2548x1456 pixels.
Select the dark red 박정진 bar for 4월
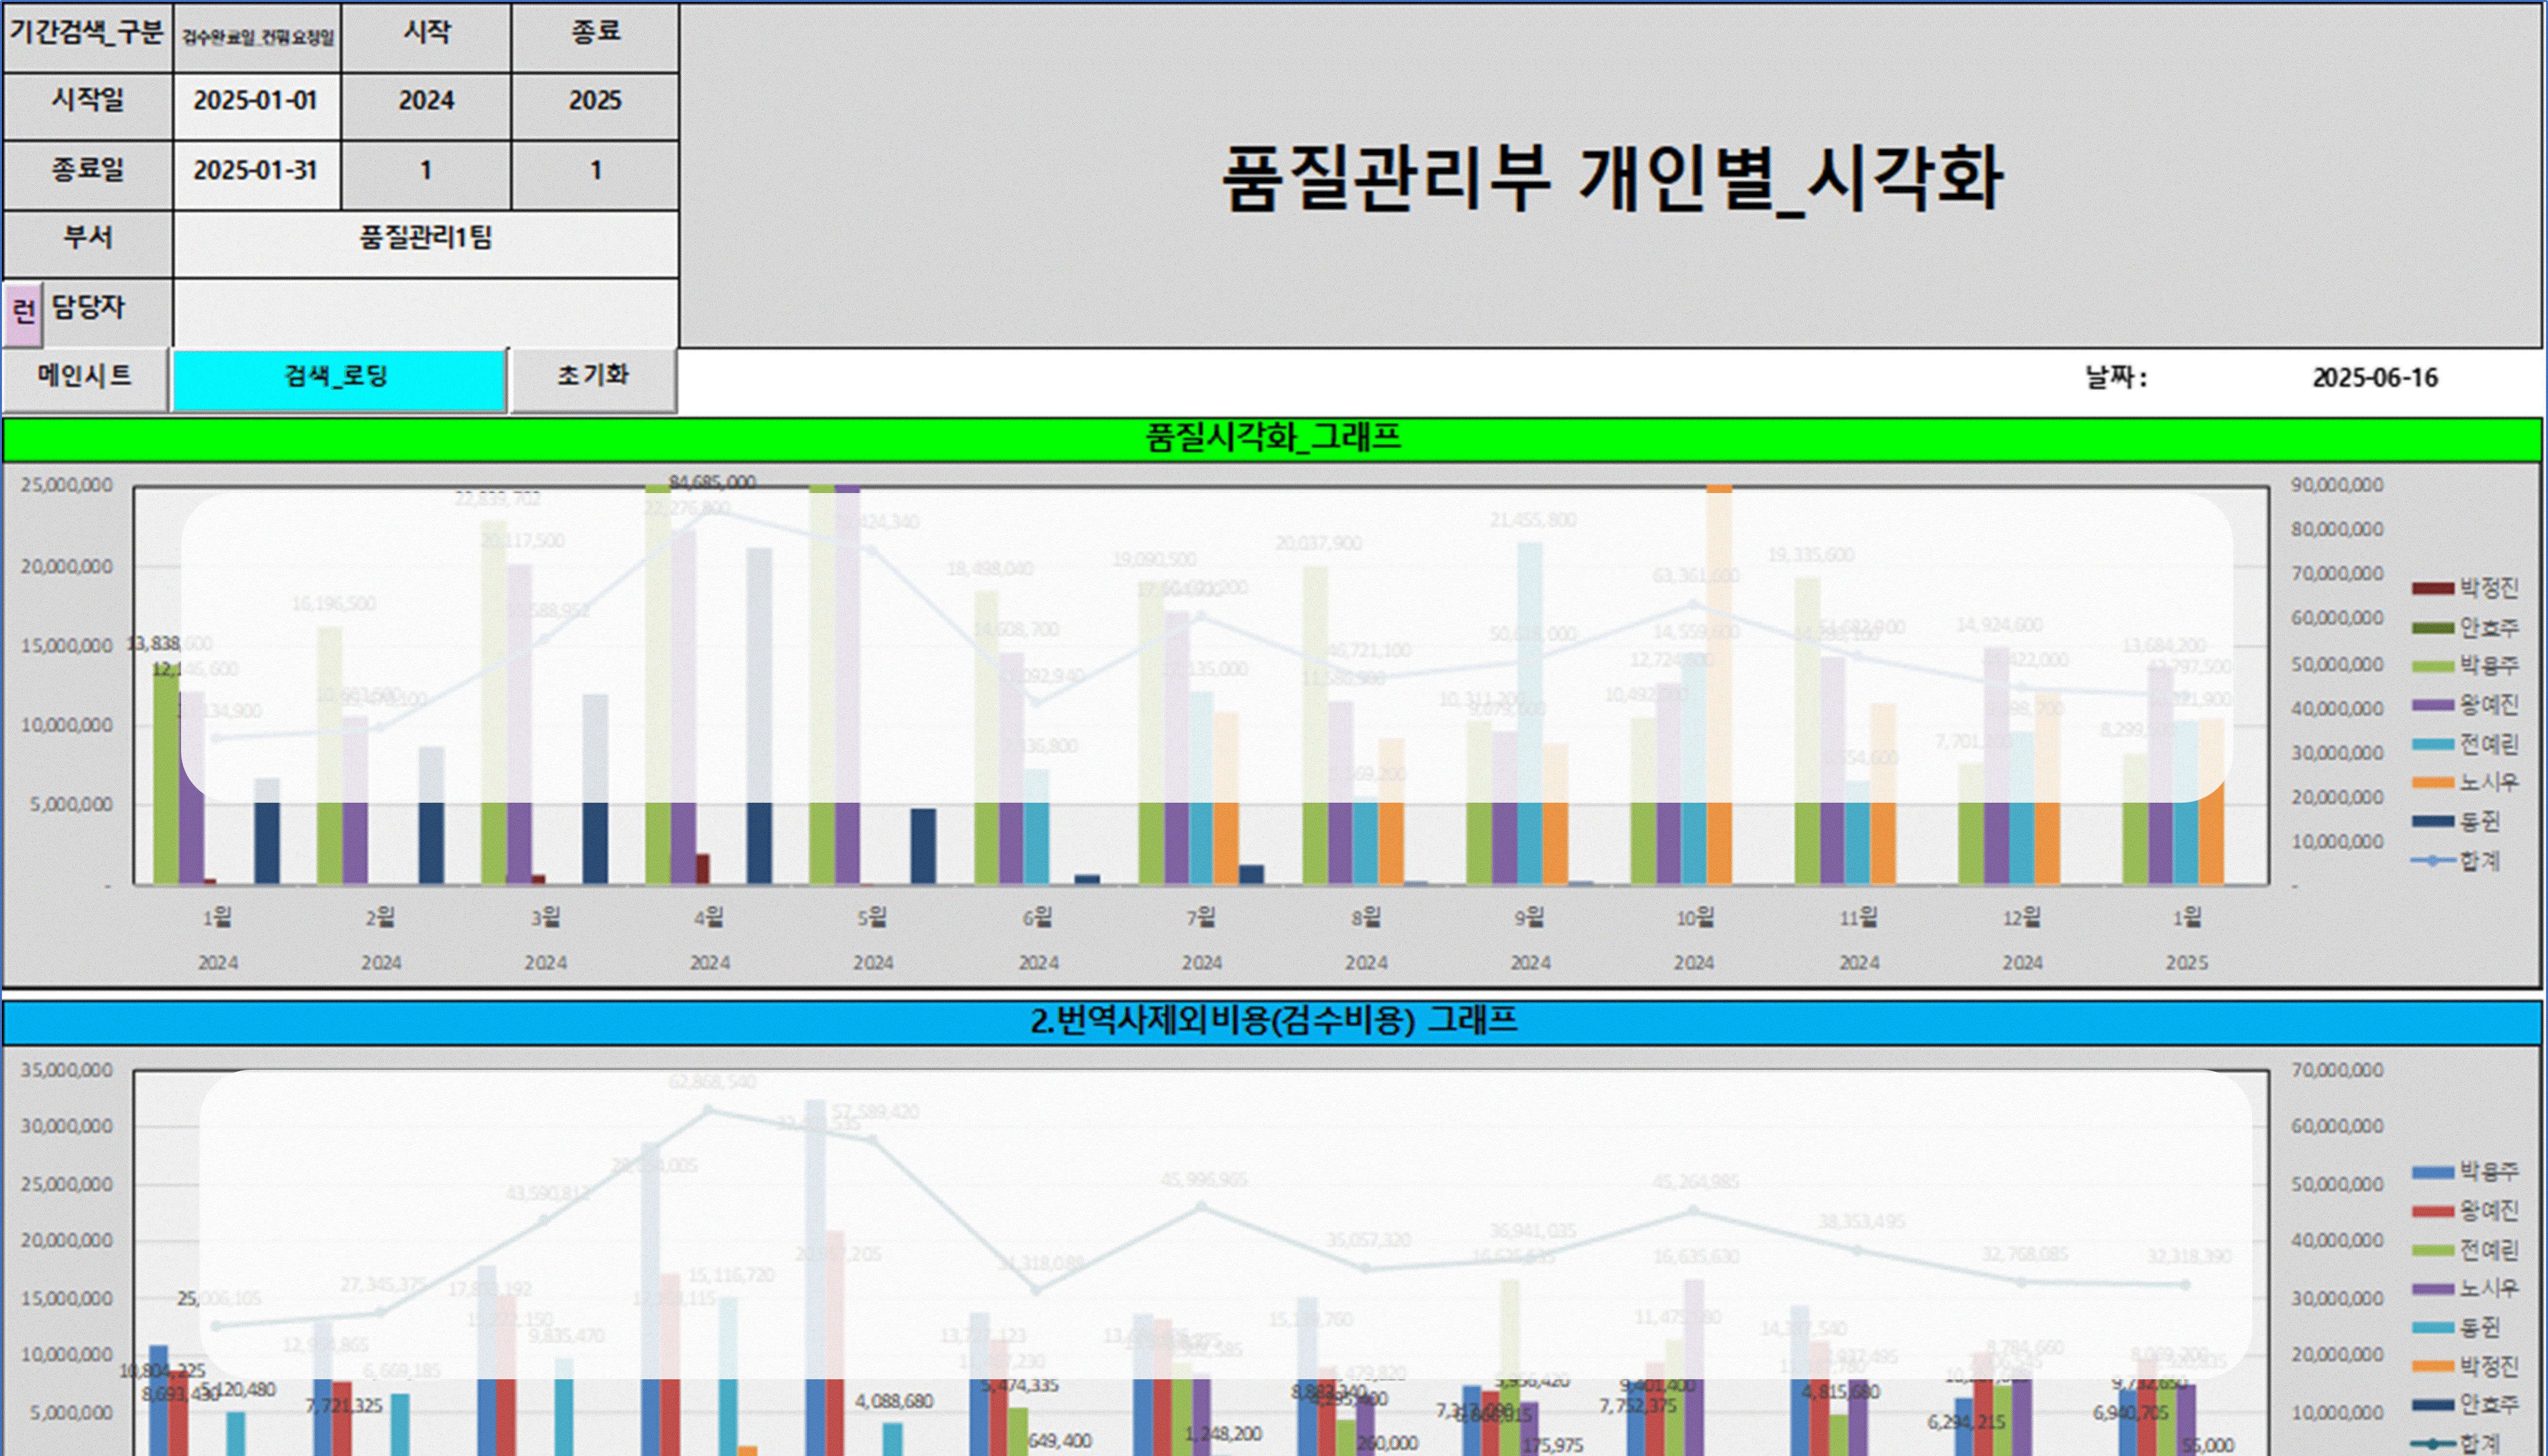(702, 869)
